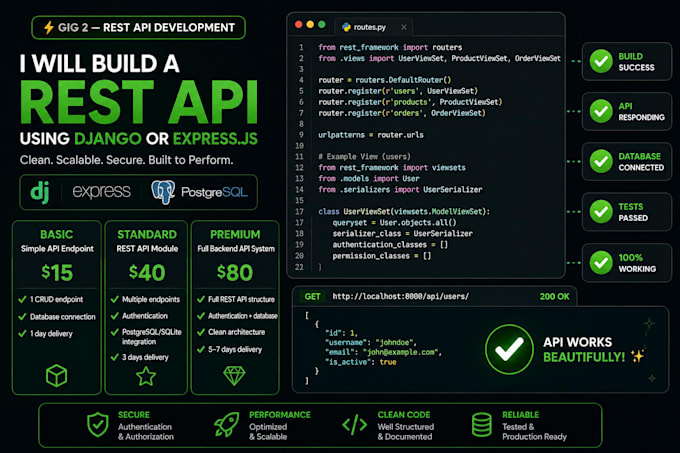Click the 'Optimized & Scalable' text

(x=268, y=432)
